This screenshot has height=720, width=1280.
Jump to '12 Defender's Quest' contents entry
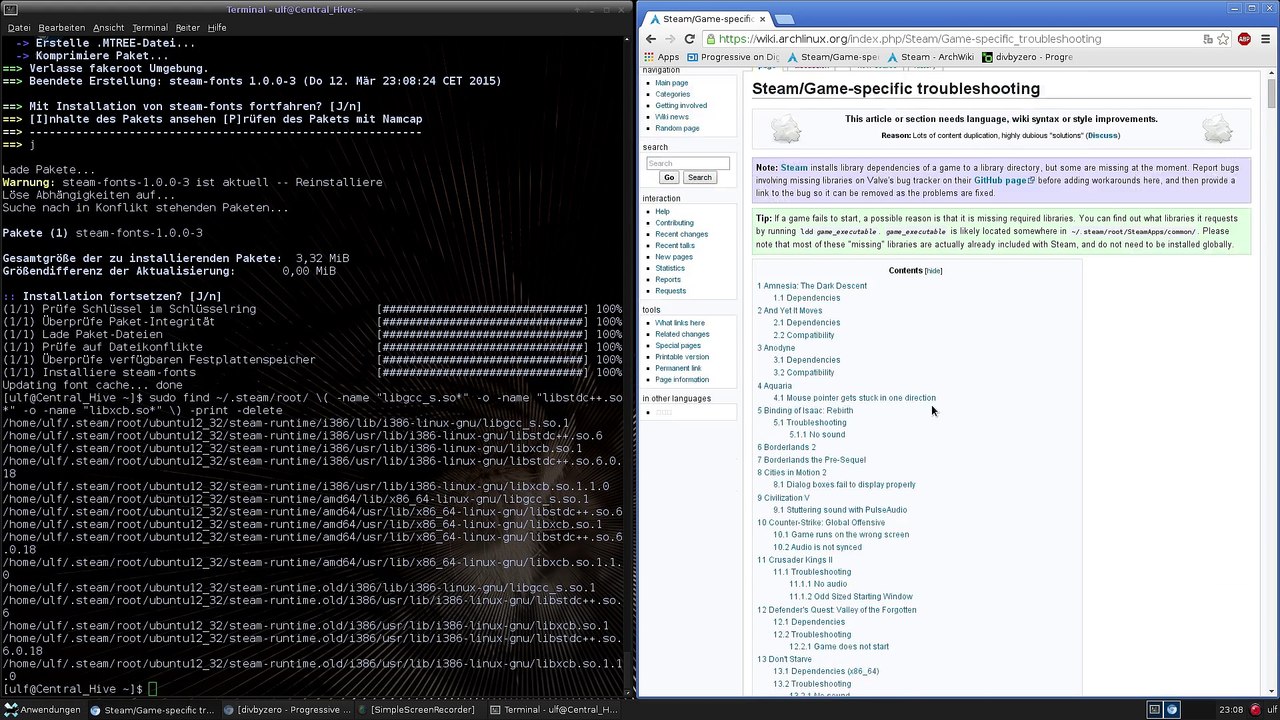pos(837,610)
